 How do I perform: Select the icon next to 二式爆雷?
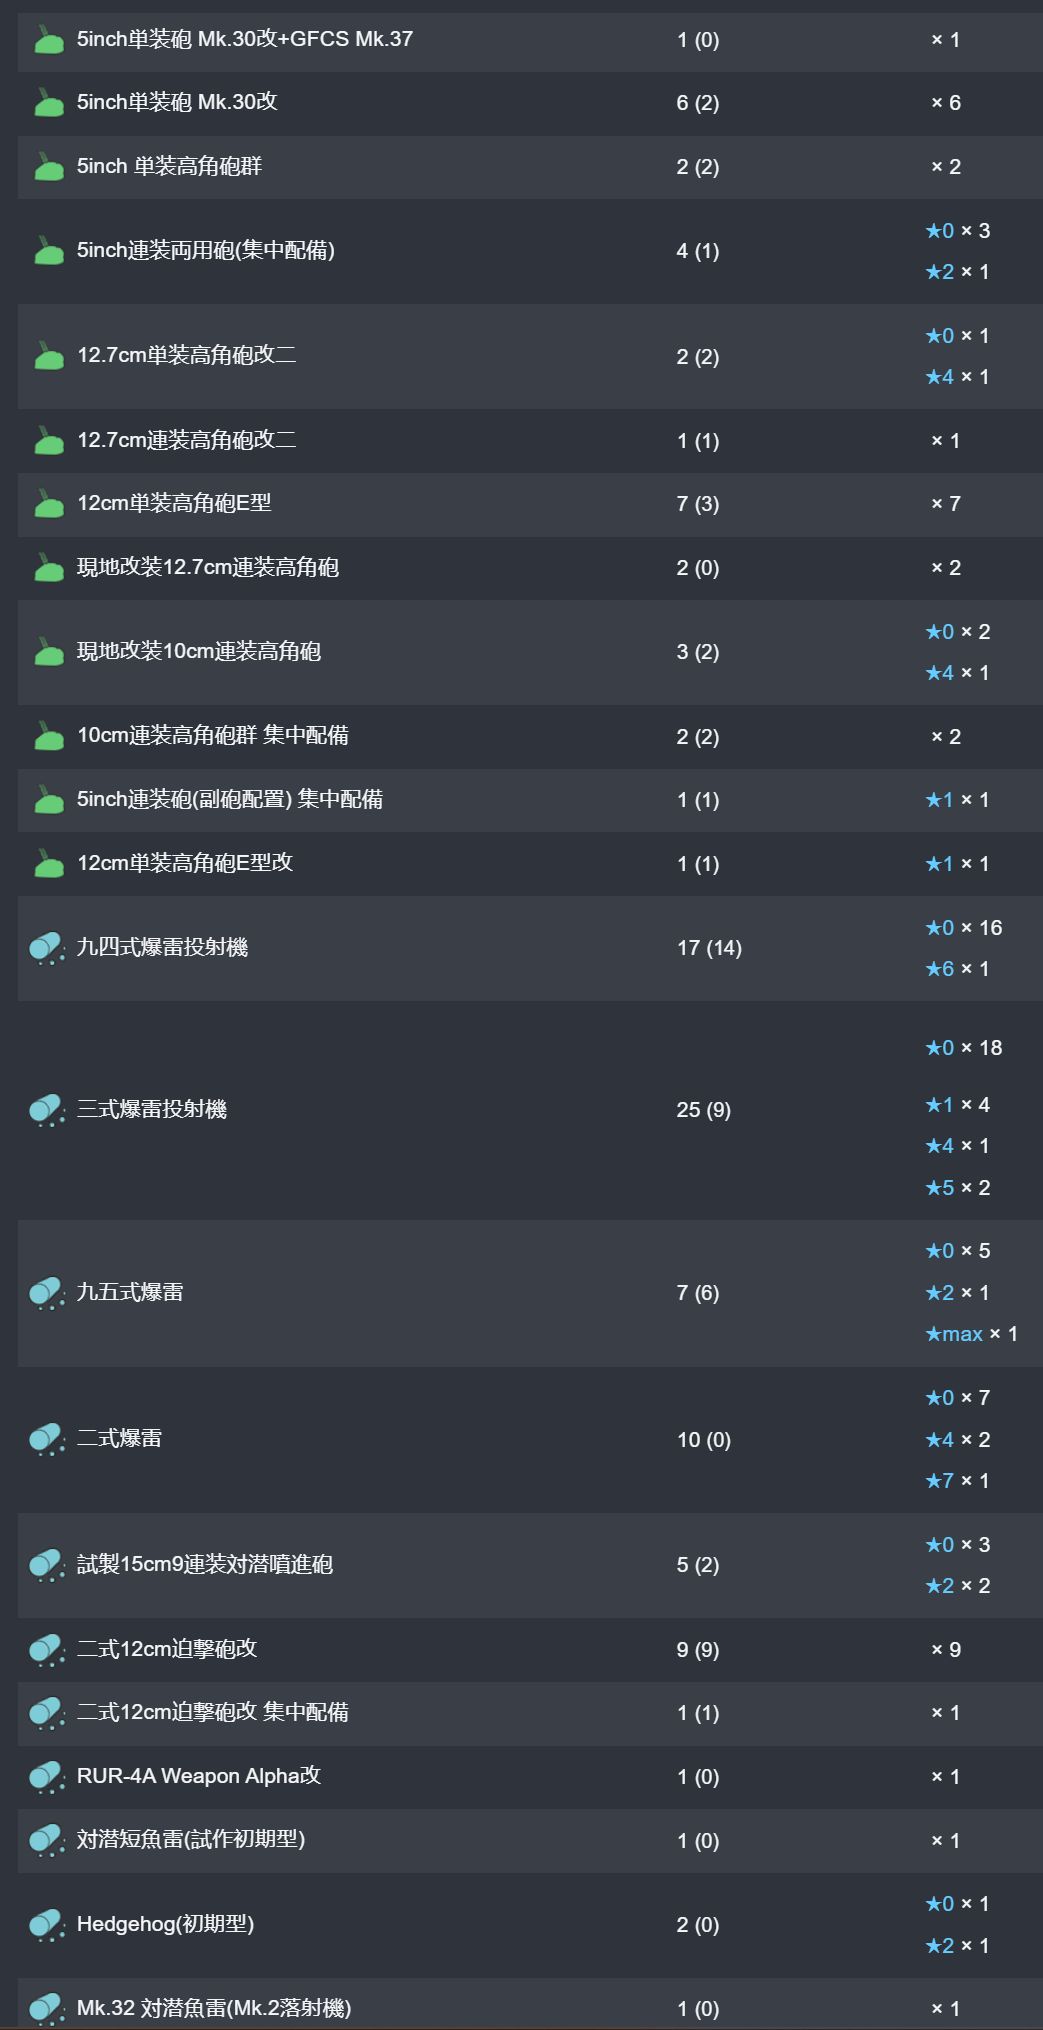click(47, 1439)
